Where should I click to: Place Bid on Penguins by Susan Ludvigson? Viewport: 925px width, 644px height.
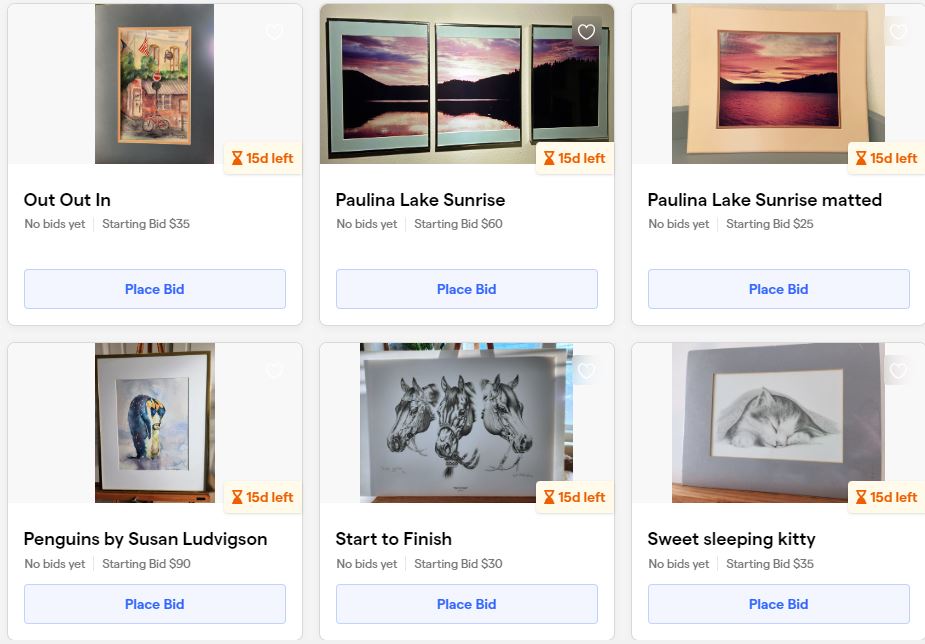155,604
